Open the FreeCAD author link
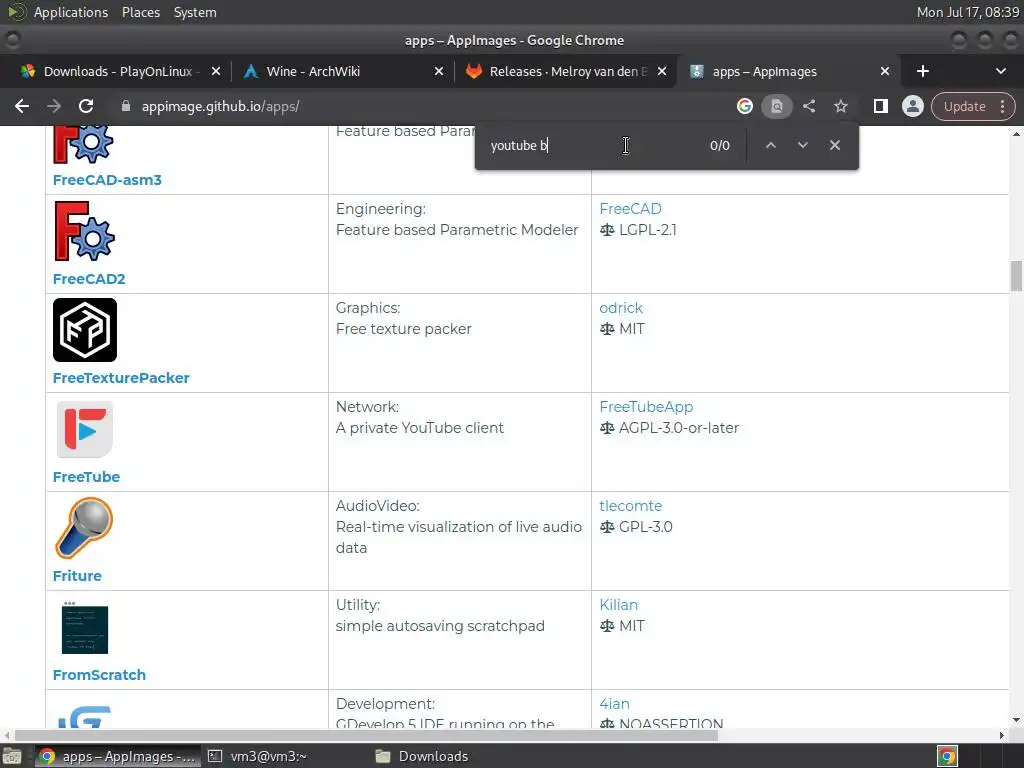The image size is (1024, 768). pos(630,209)
